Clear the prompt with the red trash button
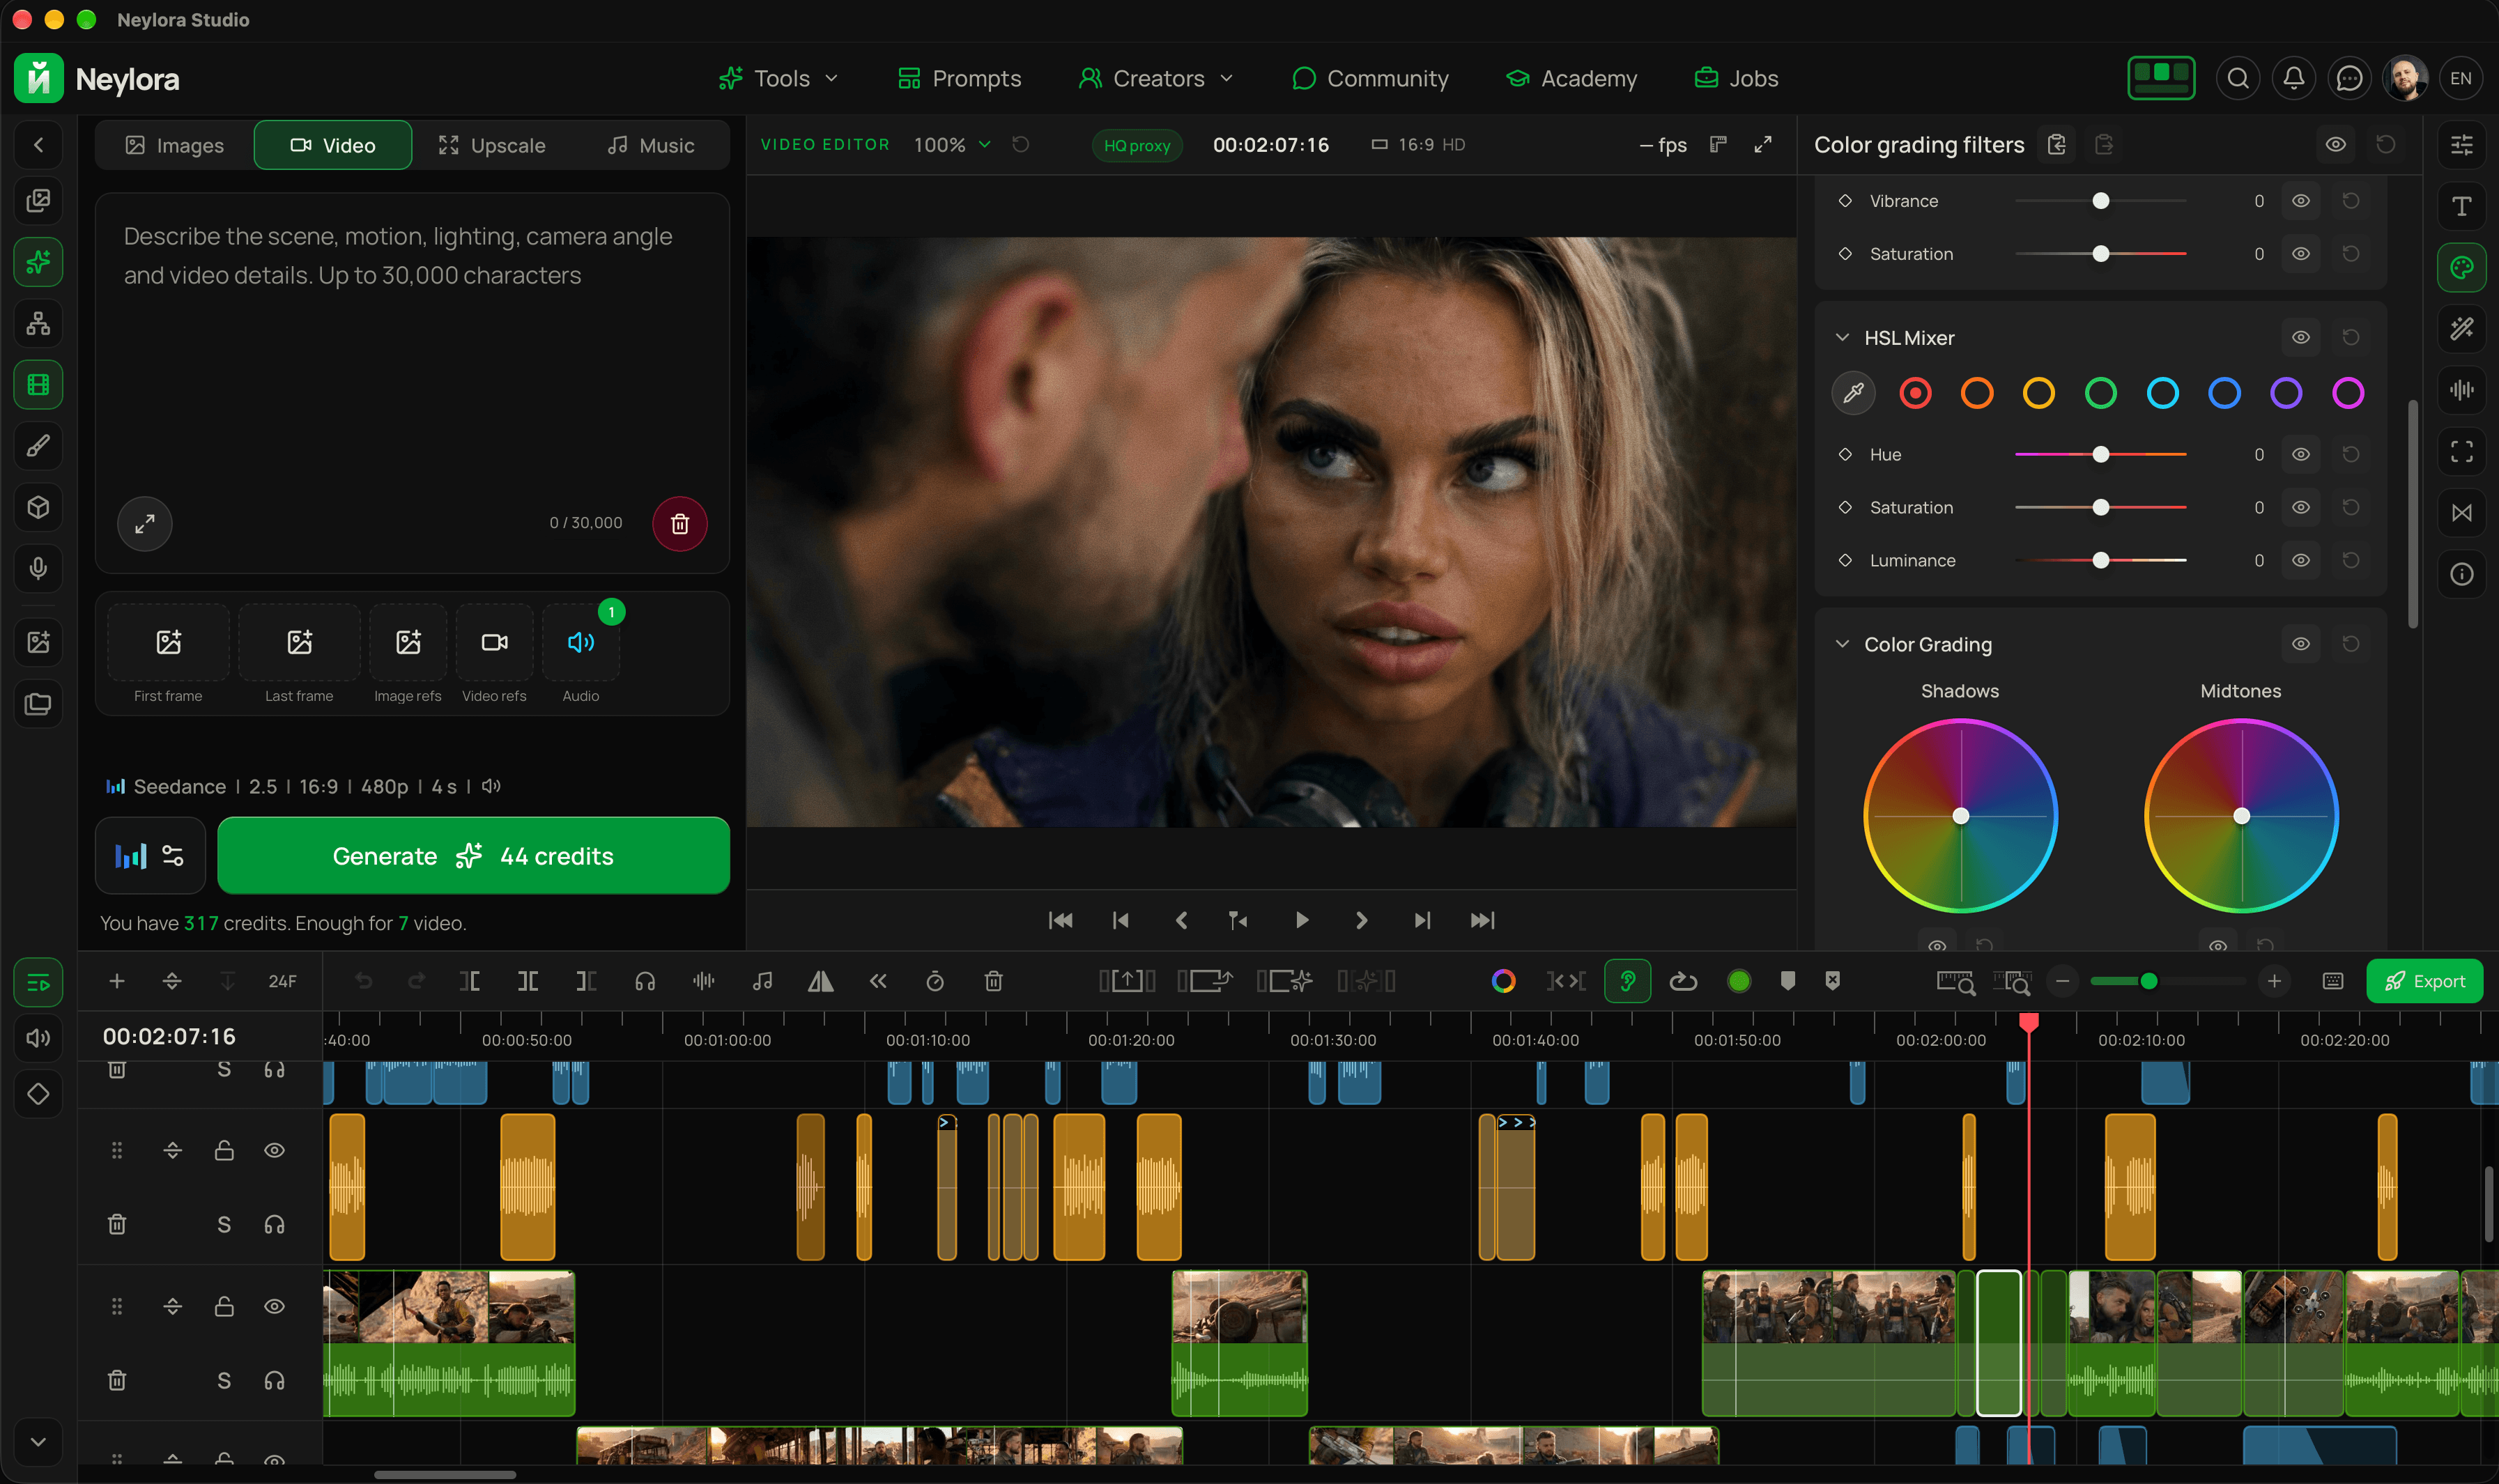 click(x=679, y=523)
